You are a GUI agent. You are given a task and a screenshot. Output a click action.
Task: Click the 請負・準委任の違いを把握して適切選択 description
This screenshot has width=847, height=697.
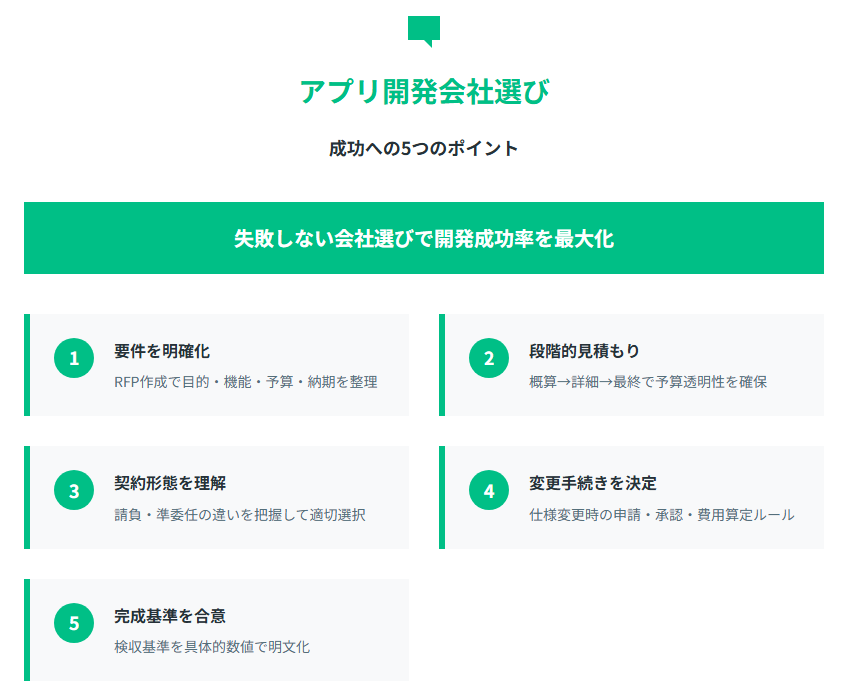tap(240, 514)
